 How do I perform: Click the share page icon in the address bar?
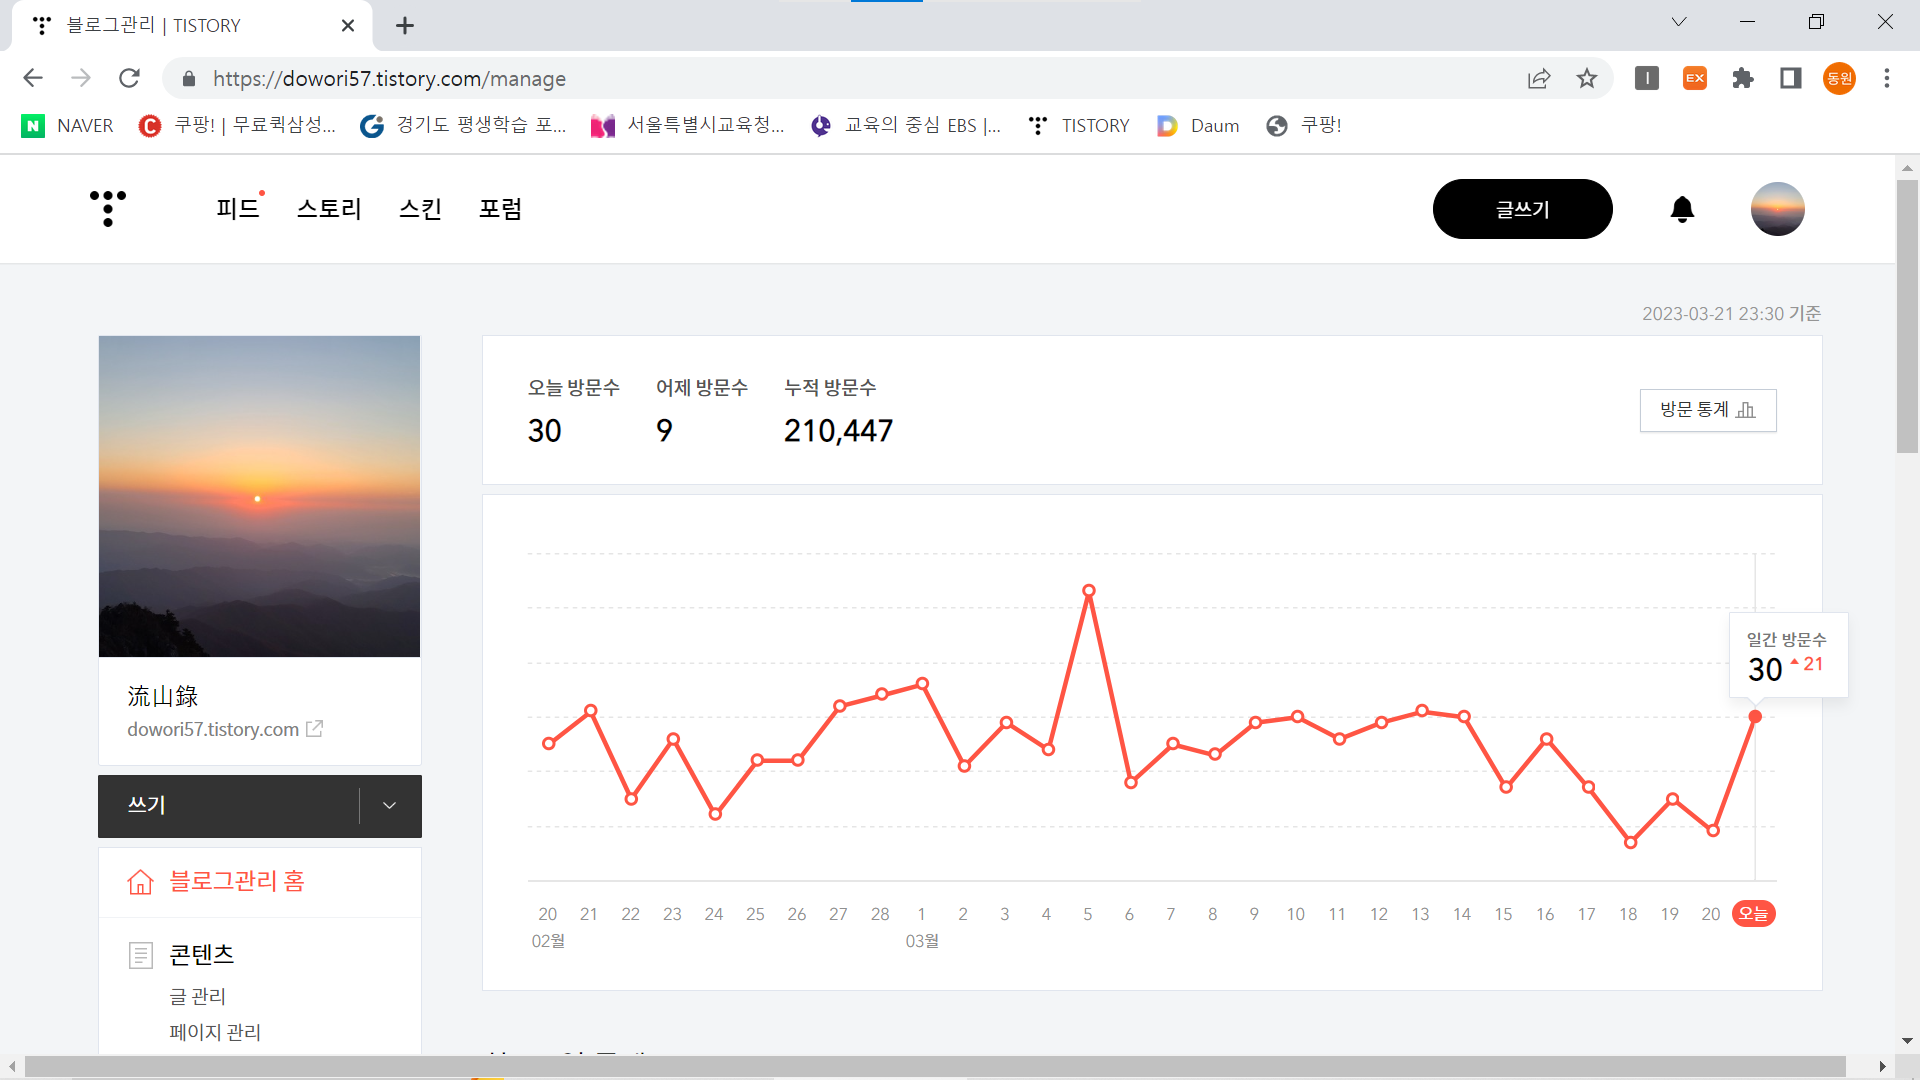click(1539, 78)
